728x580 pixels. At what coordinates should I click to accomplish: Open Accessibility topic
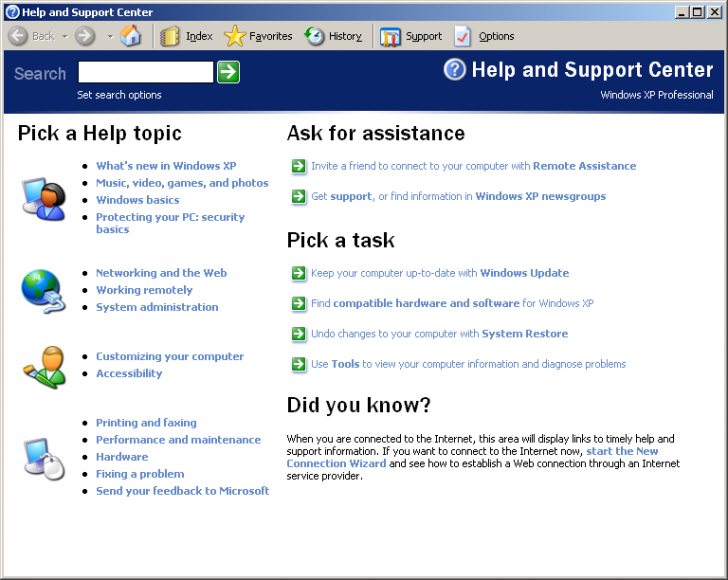coord(129,373)
